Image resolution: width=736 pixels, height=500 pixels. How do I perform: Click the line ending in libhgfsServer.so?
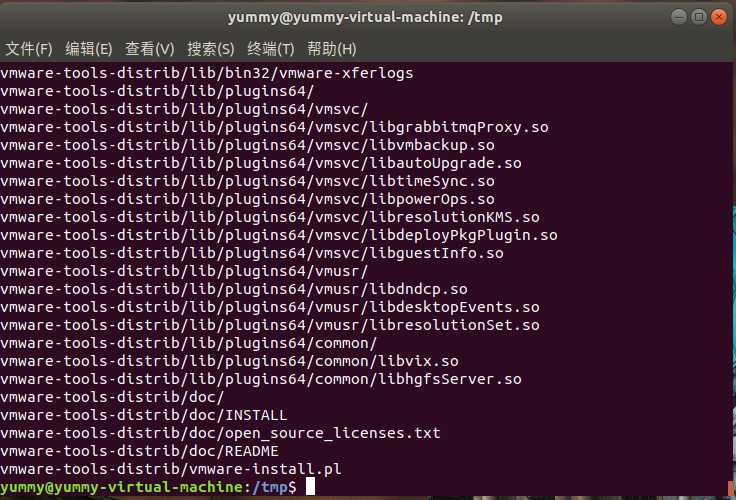coord(261,379)
